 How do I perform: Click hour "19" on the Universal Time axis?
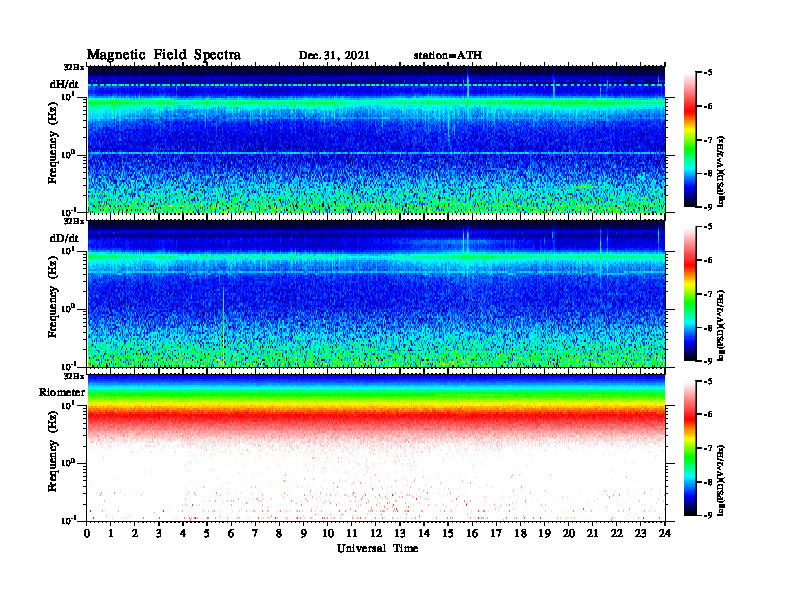(544, 534)
